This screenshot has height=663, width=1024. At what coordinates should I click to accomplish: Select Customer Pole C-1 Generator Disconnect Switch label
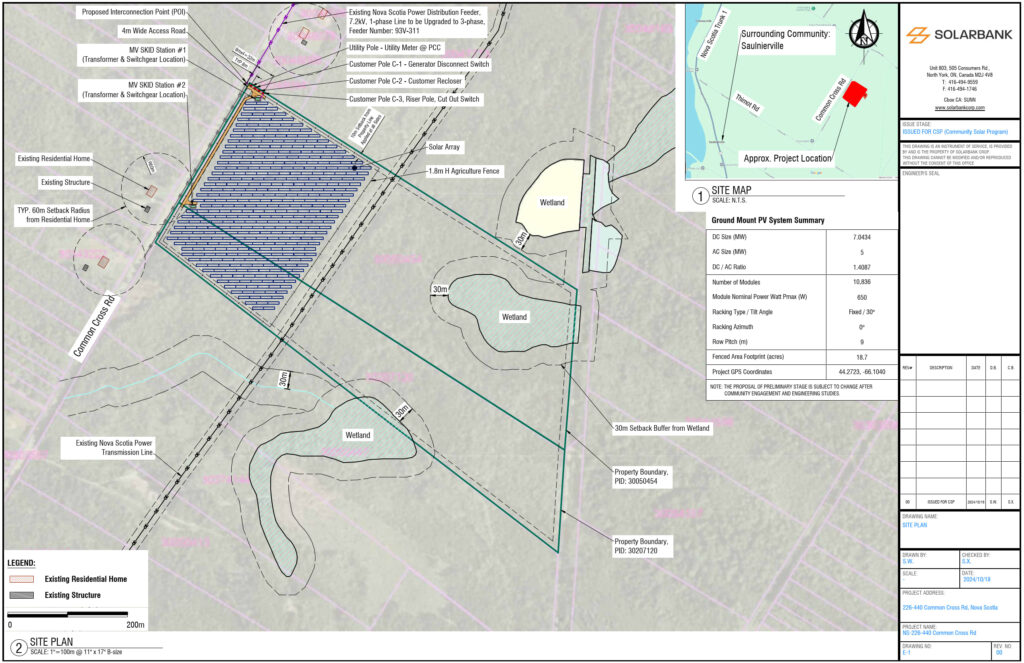(x=419, y=65)
